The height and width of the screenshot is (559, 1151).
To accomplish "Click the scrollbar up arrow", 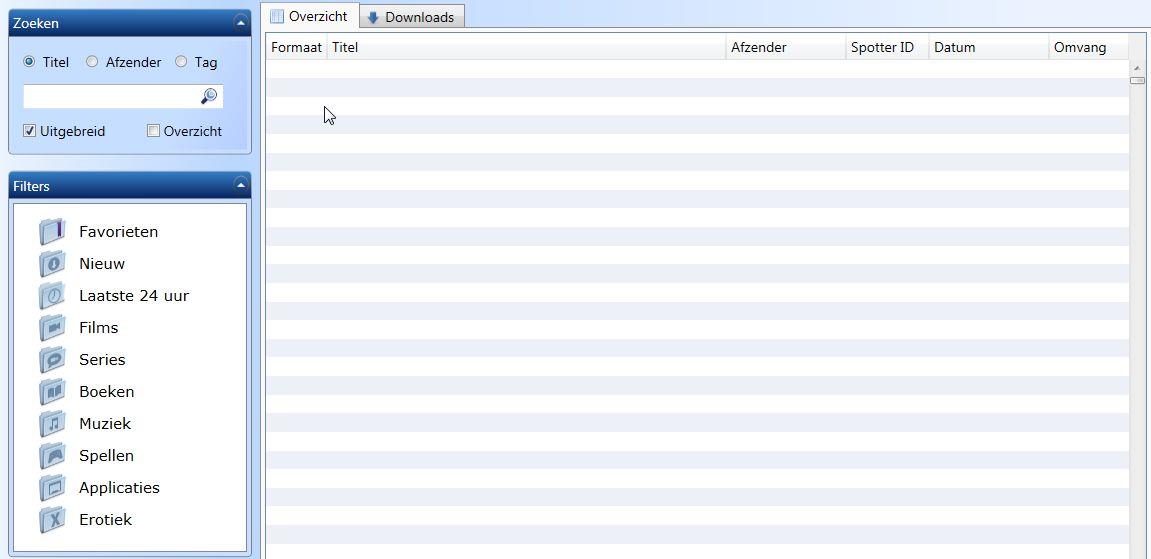I will pyautogui.click(x=1137, y=67).
